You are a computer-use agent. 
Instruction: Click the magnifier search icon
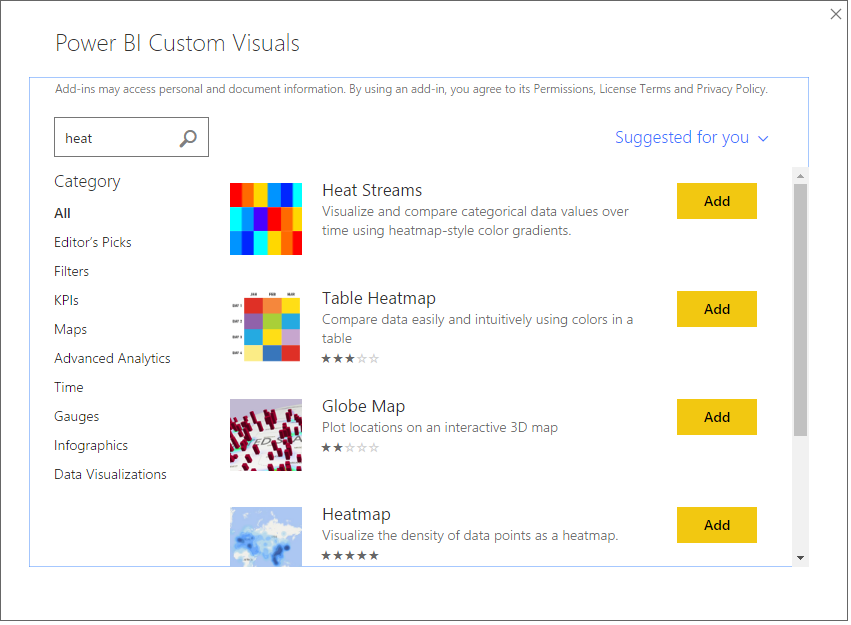[x=188, y=138]
